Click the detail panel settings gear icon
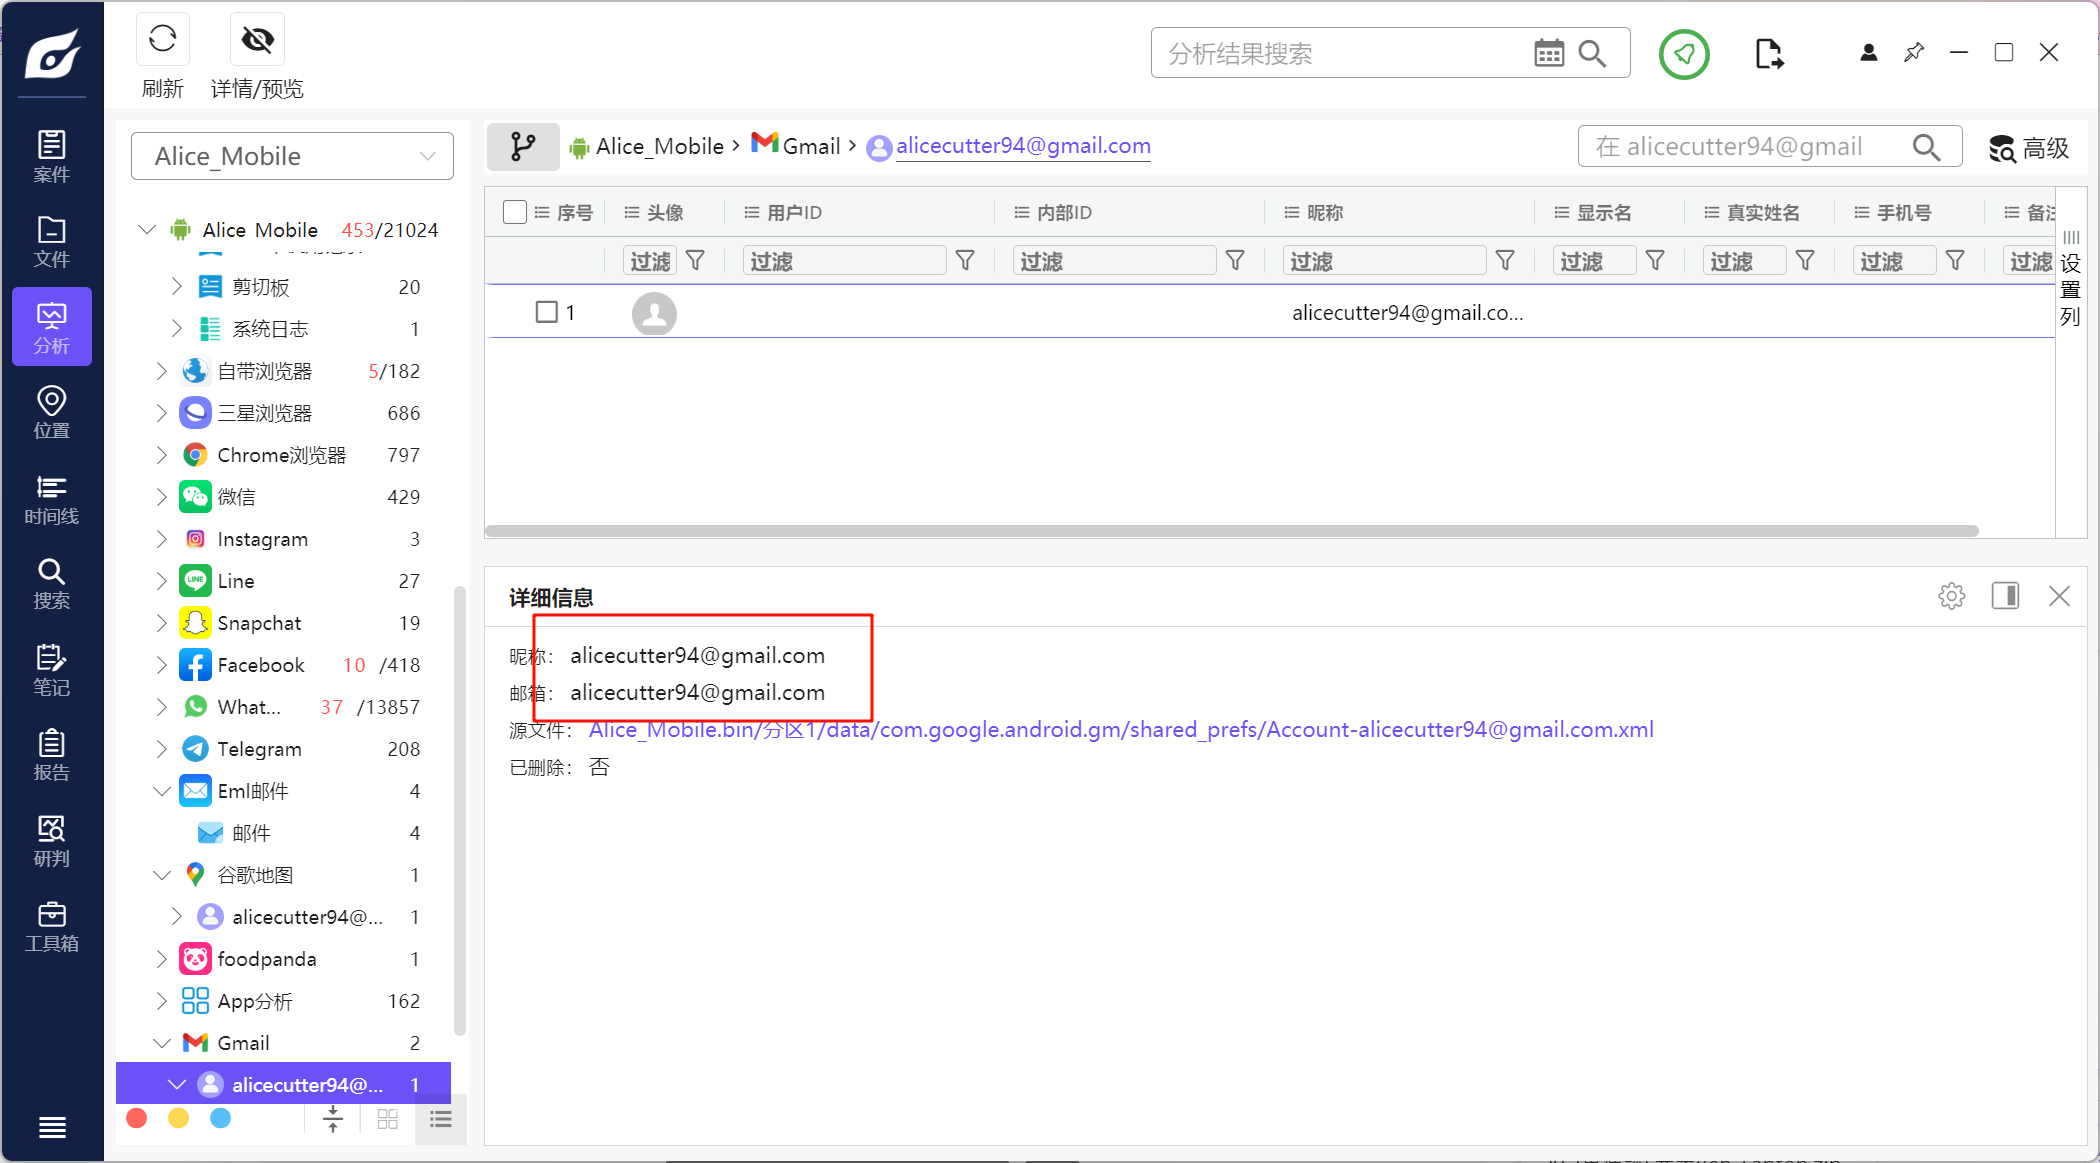Image resolution: width=2100 pixels, height=1163 pixels. [1951, 597]
